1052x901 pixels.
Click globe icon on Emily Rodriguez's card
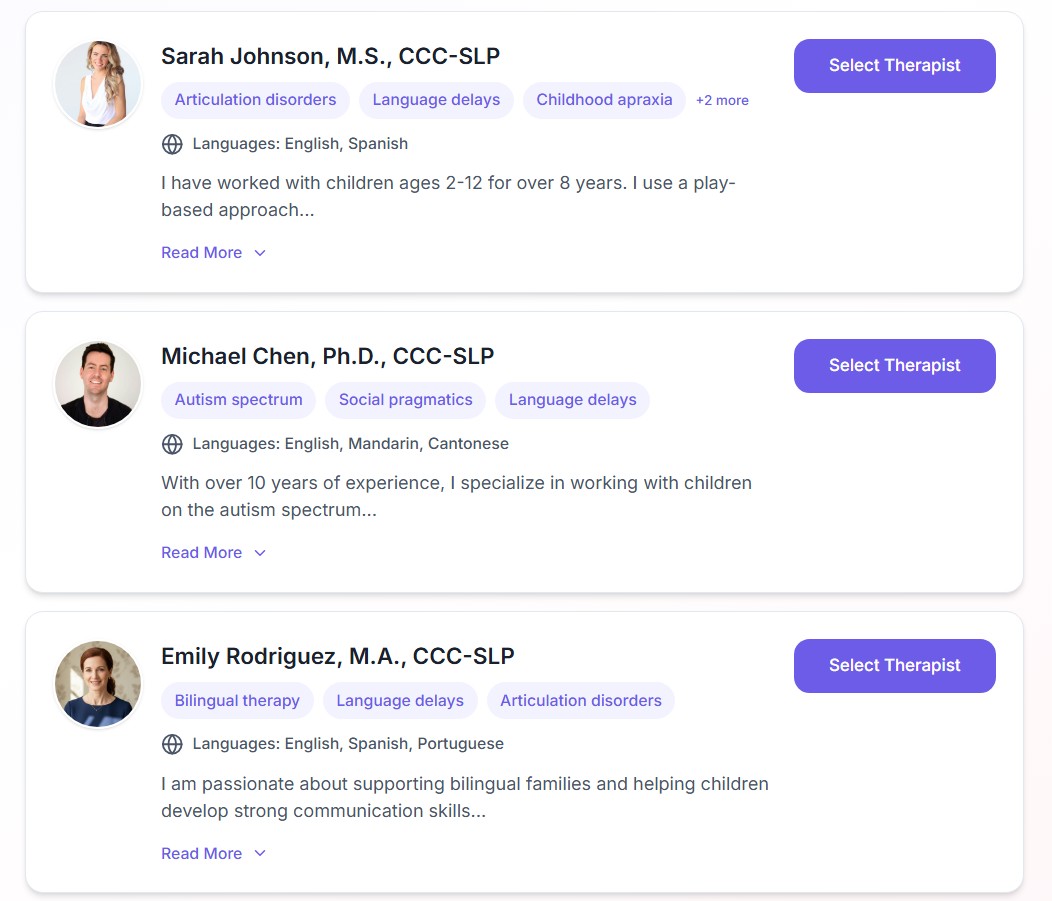tap(172, 744)
